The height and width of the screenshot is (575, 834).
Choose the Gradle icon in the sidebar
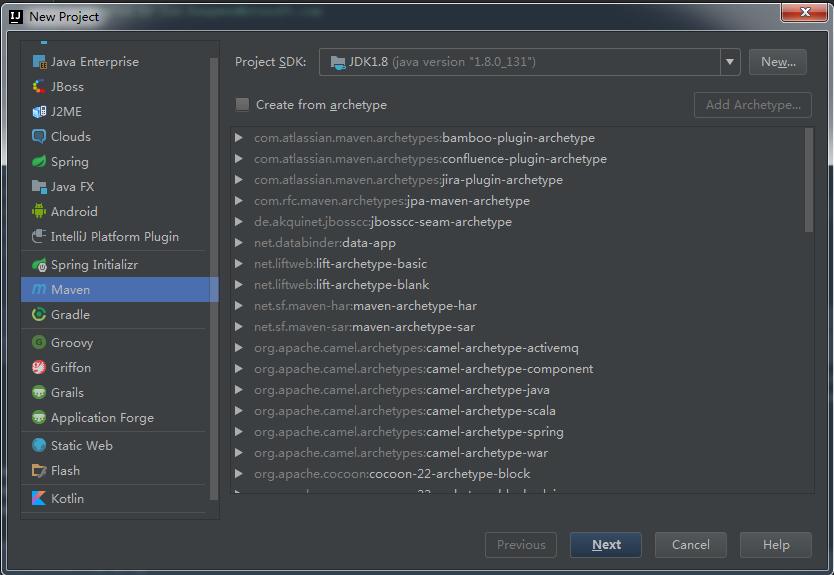pos(39,315)
